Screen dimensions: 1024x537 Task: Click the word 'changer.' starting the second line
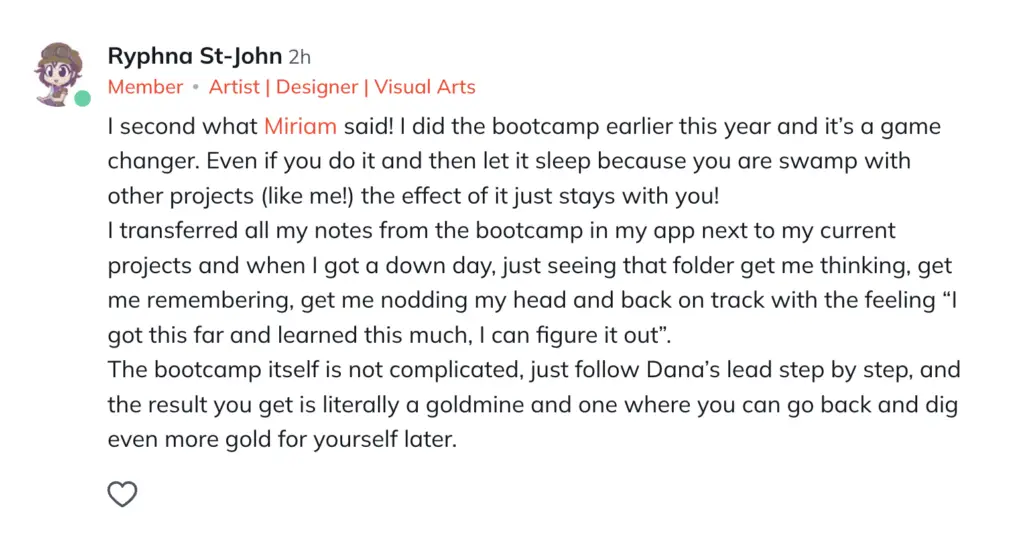pyautogui.click(x=153, y=161)
